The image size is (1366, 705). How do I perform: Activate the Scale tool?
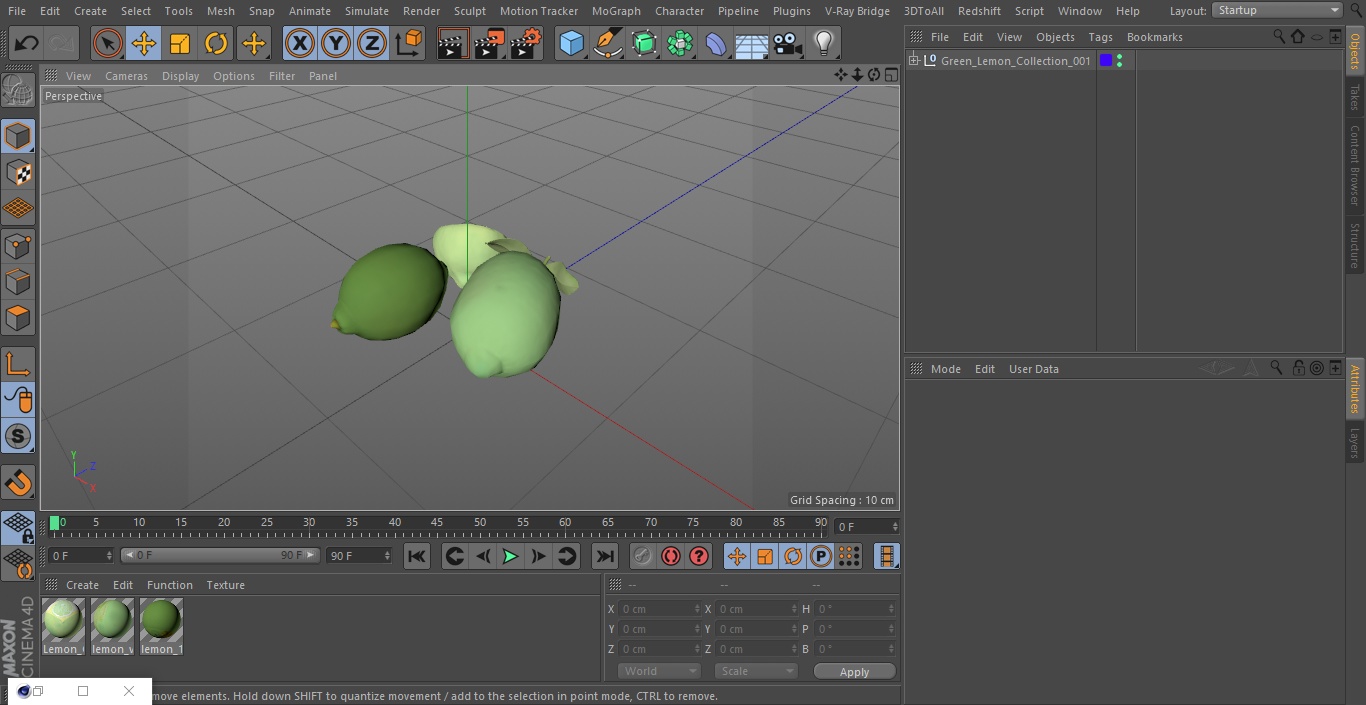[180, 43]
